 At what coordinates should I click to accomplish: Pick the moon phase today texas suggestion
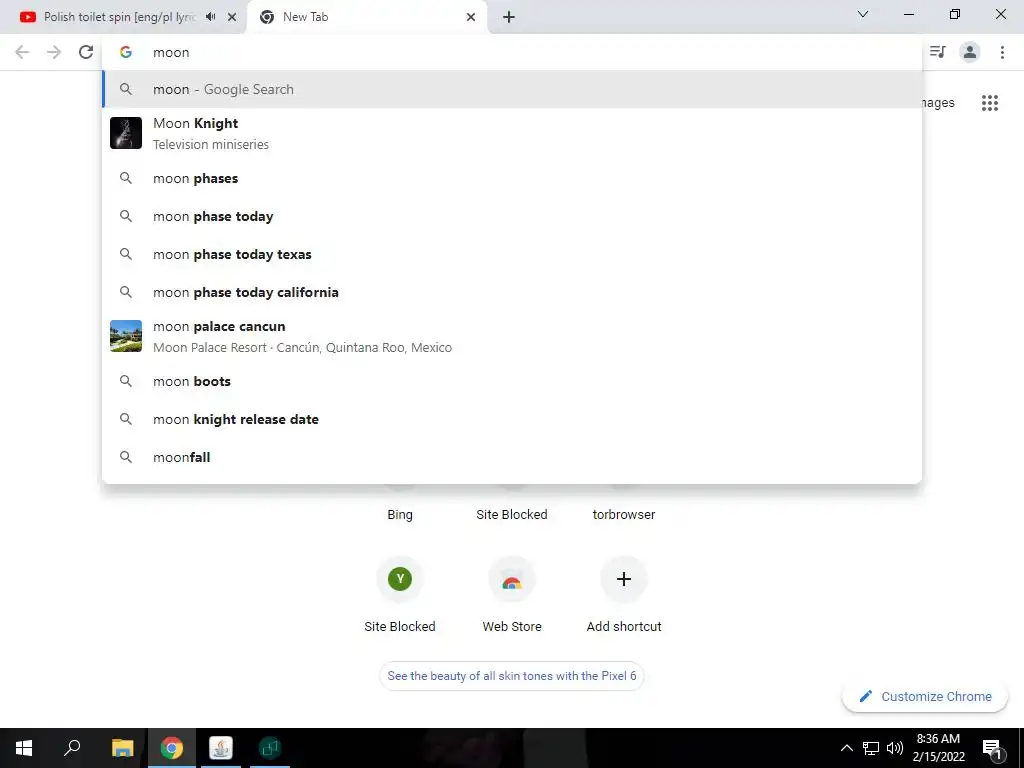pyautogui.click(x=512, y=254)
